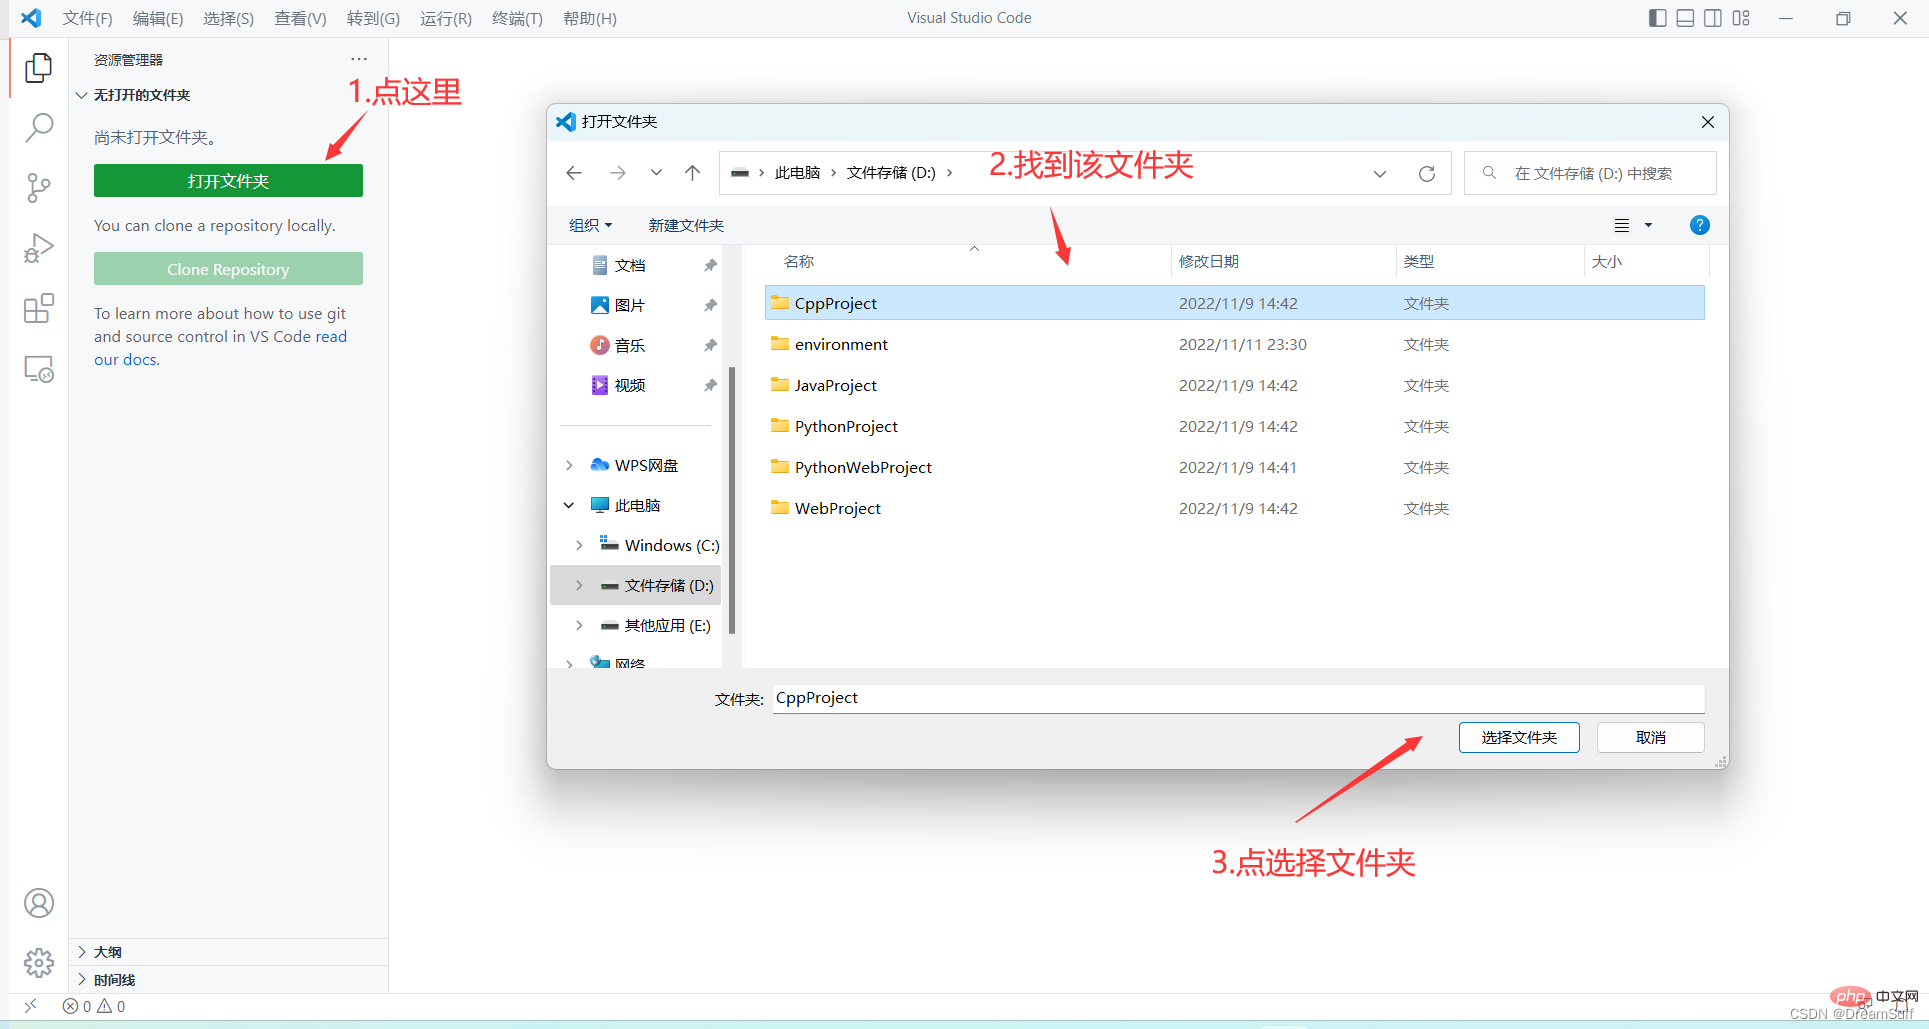Open the Explorer view in the activity bar
The width and height of the screenshot is (1929, 1029).
coord(38,67)
